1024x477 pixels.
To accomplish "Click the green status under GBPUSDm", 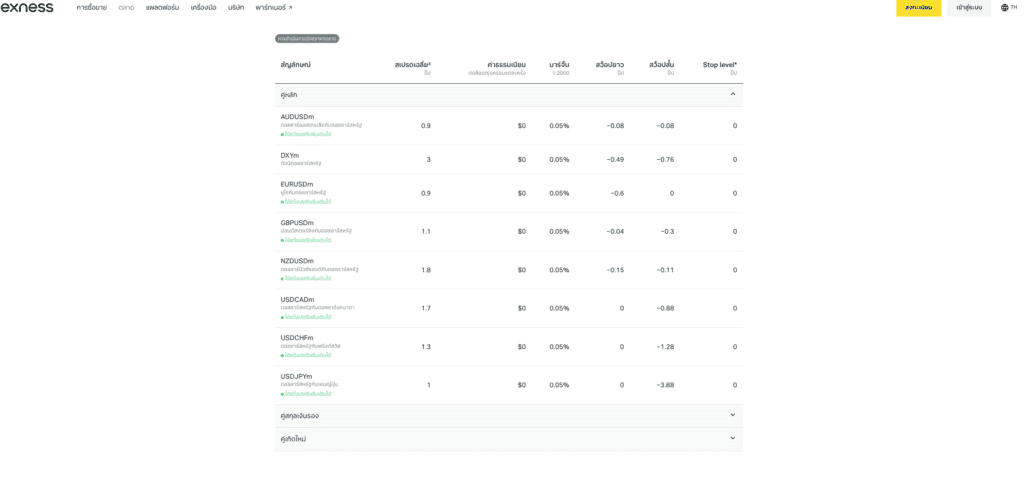I will [307, 240].
